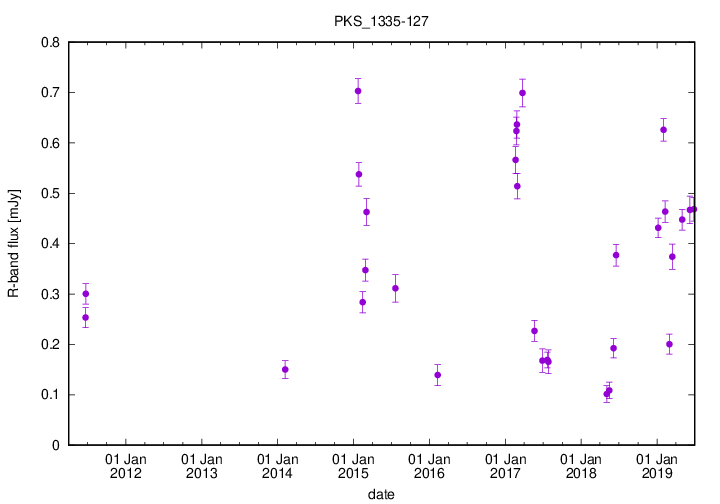720x504 pixels.
Task: Click the 0.8 y-axis tick label
Action: pos(47,42)
